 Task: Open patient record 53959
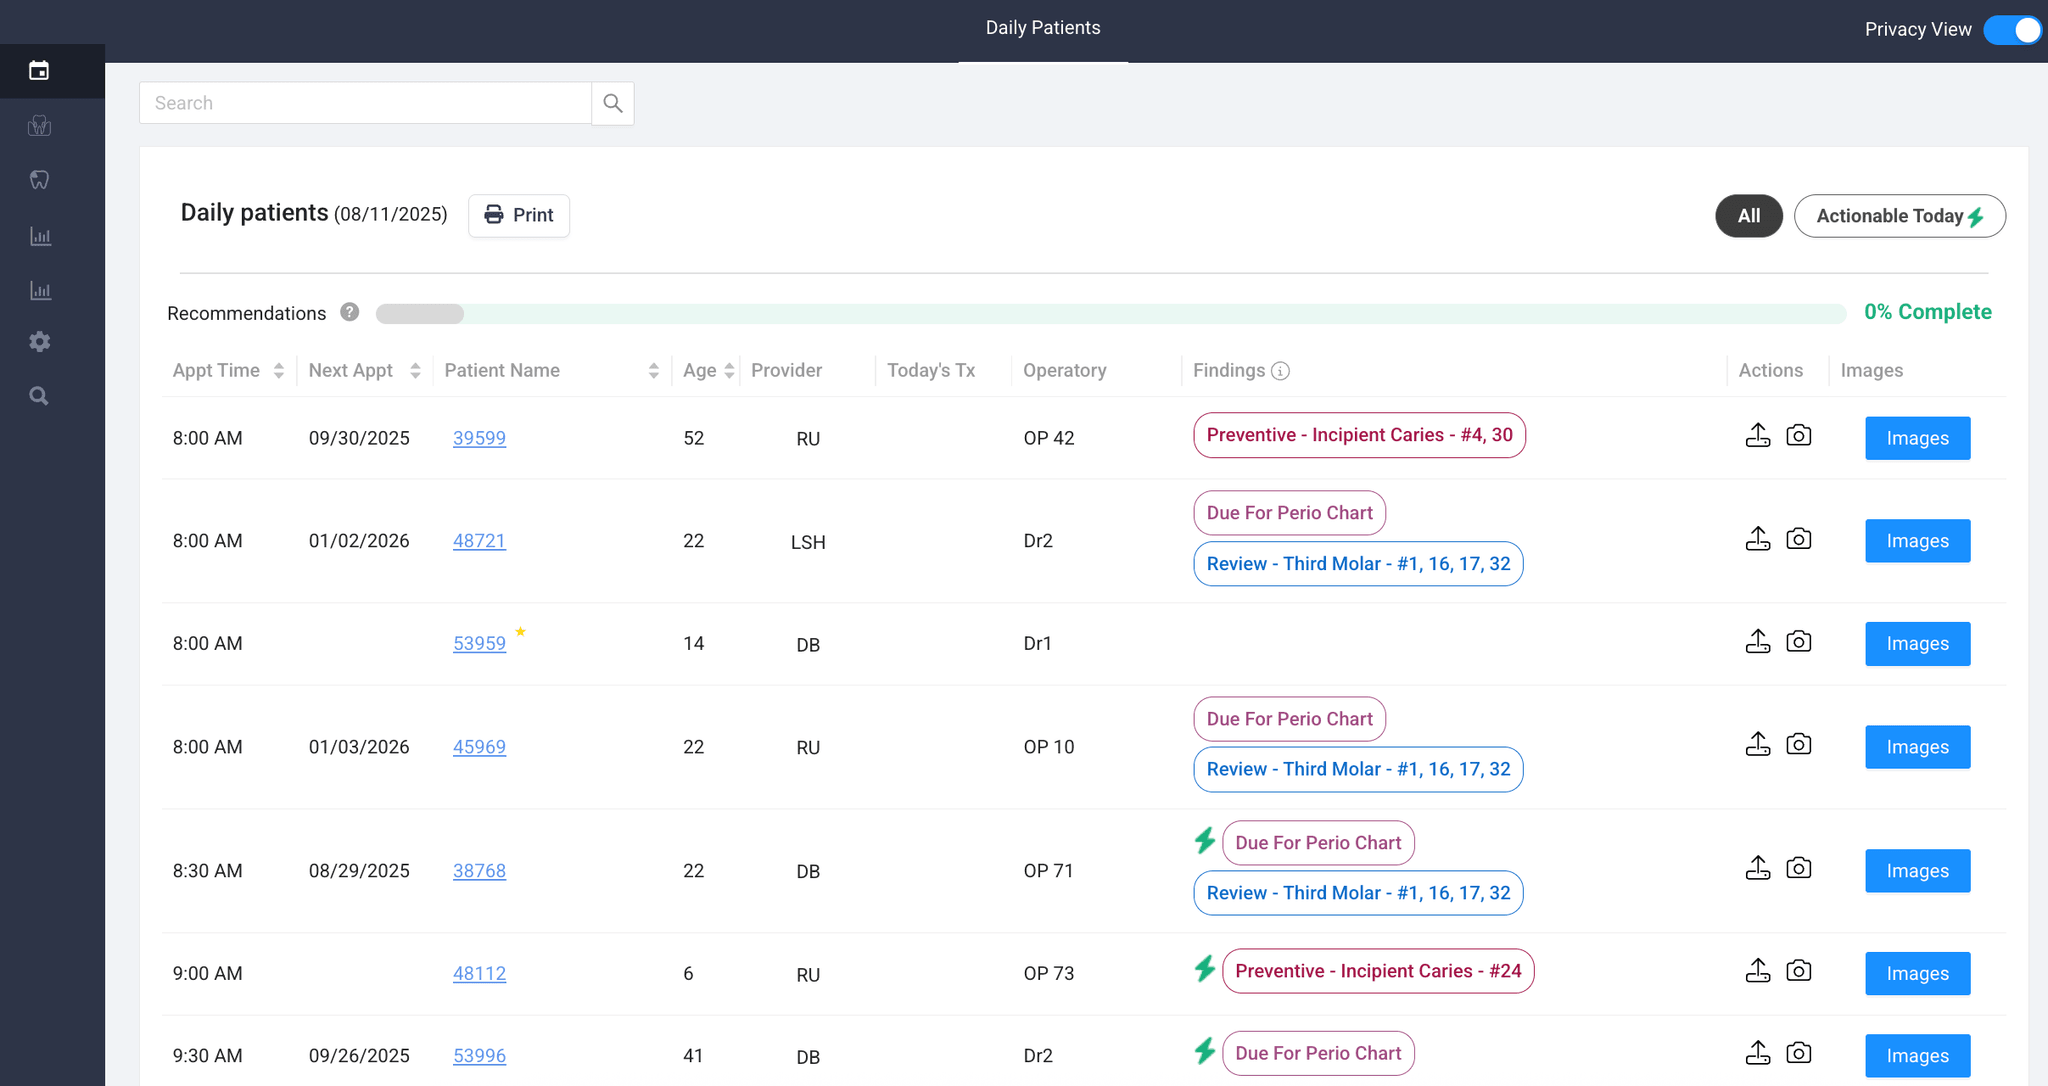(479, 643)
